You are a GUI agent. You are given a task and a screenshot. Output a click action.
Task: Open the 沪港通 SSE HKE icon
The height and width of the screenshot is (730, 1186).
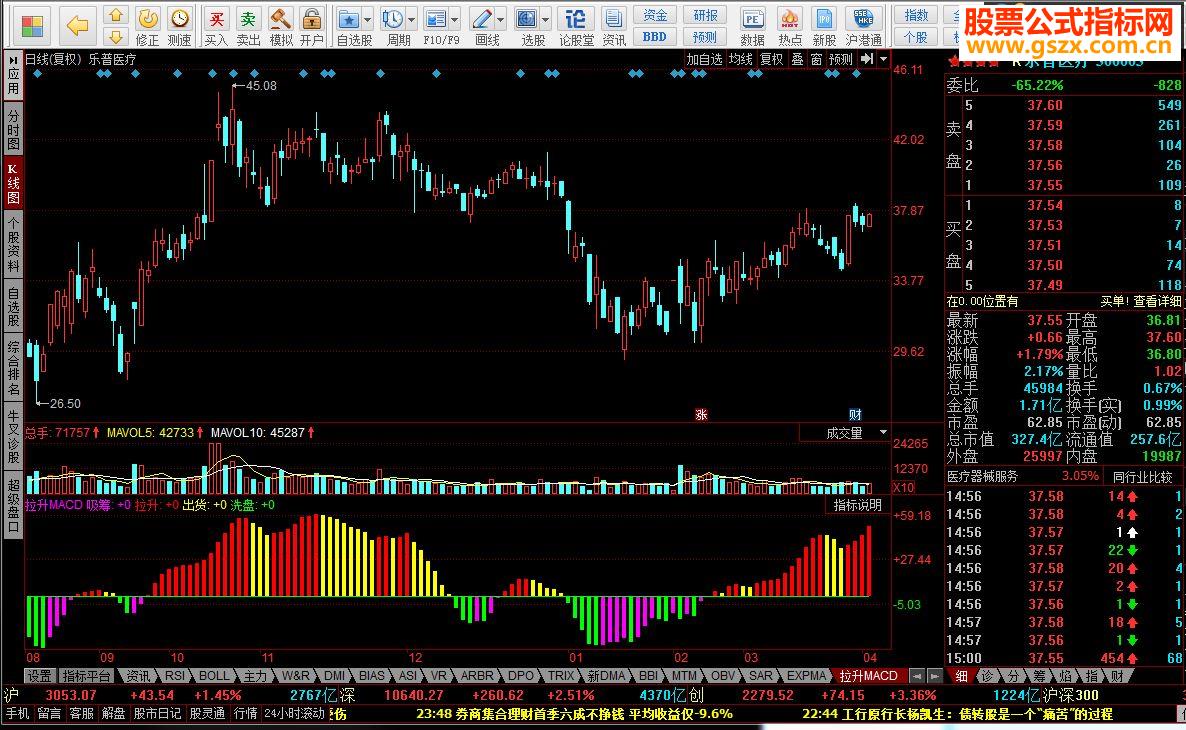click(863, 19)
